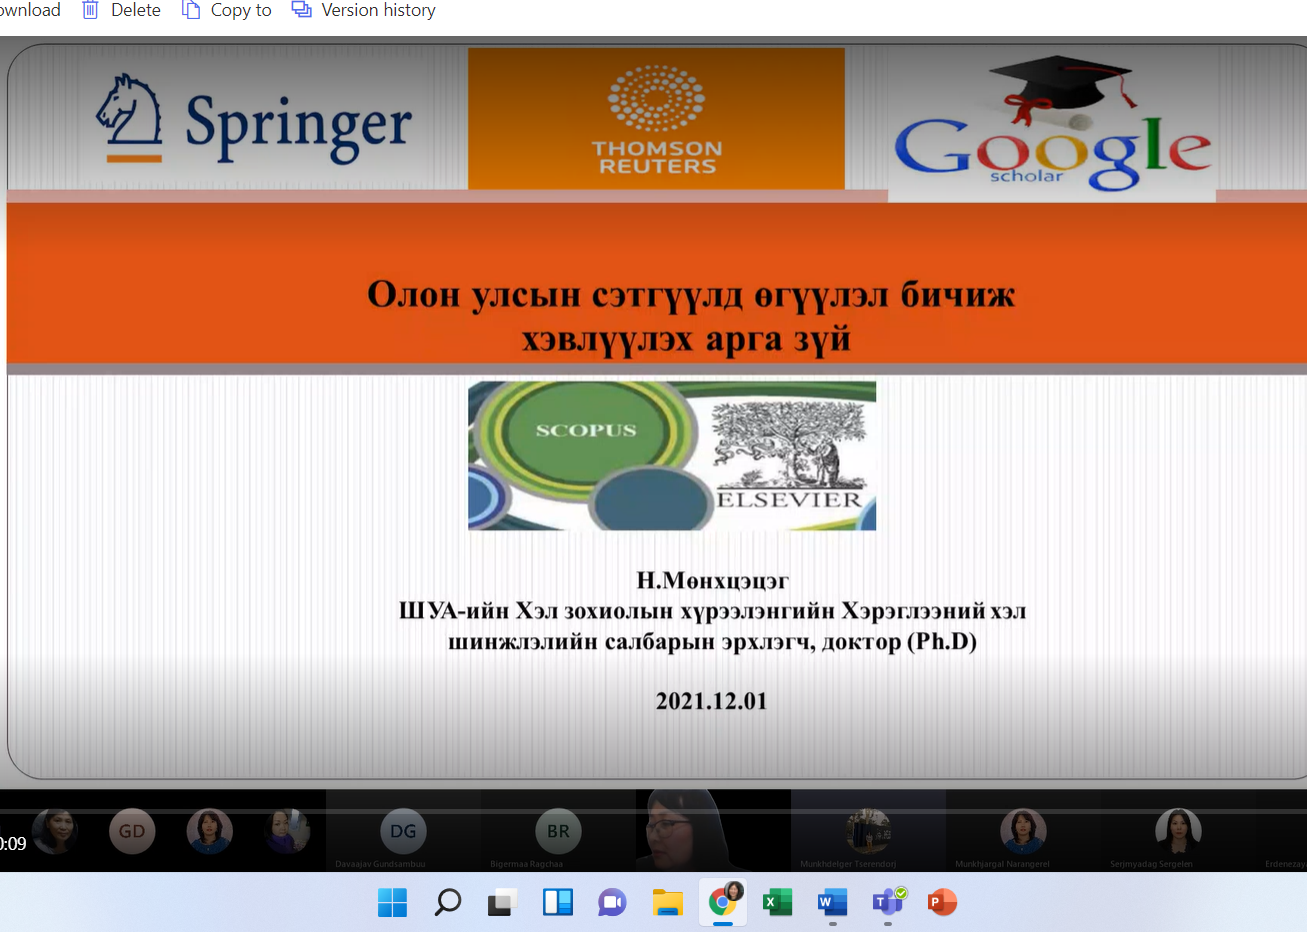Viewport: 1307px width, 933px height.
Task: Open File Explorer from the taskbar
Action: (x=667, y=902)
